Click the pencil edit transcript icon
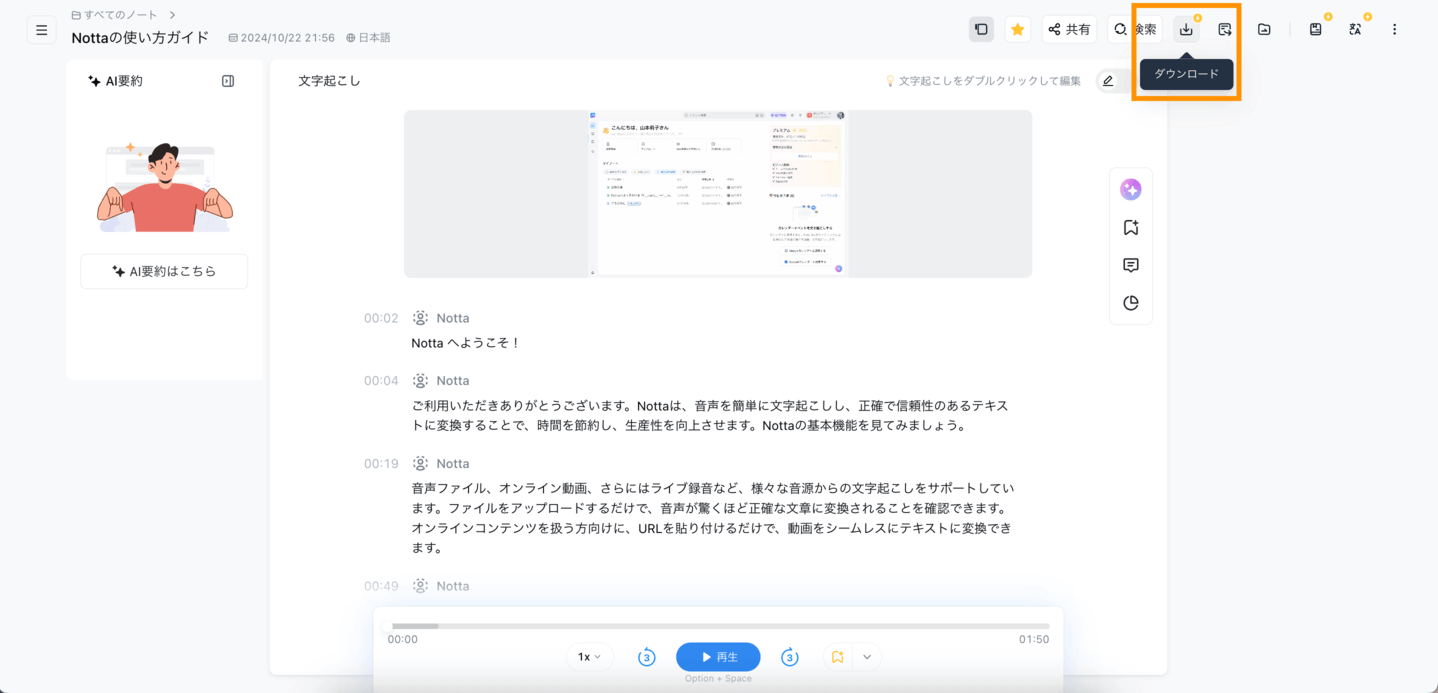 click(1108, 81)
